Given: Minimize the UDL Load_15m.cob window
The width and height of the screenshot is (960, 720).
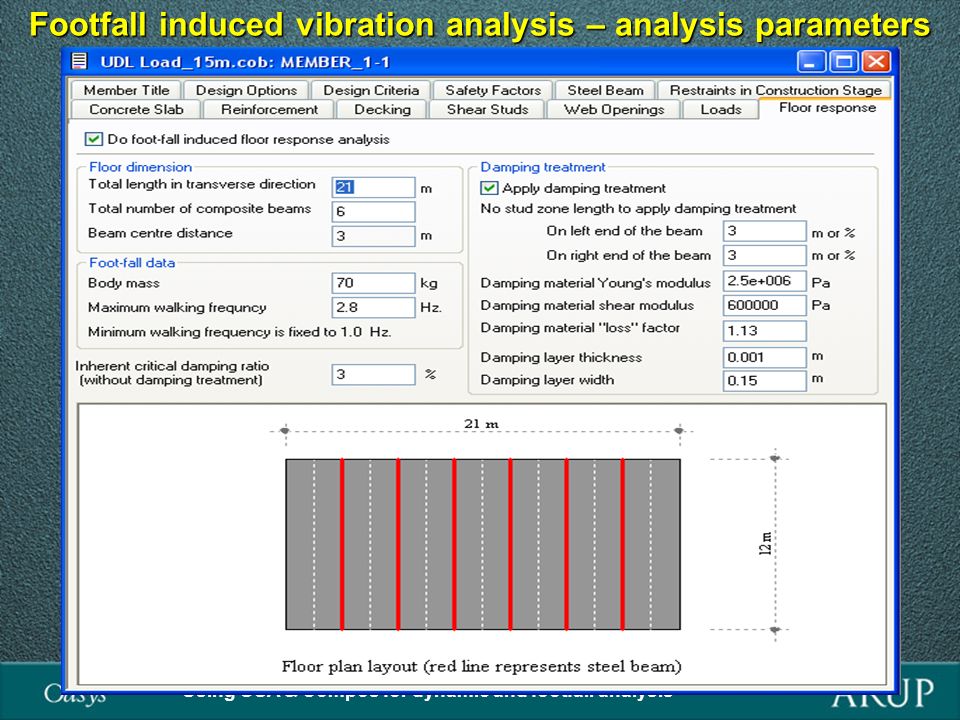Looking at the screenshot, I should (x=811, y=62).
